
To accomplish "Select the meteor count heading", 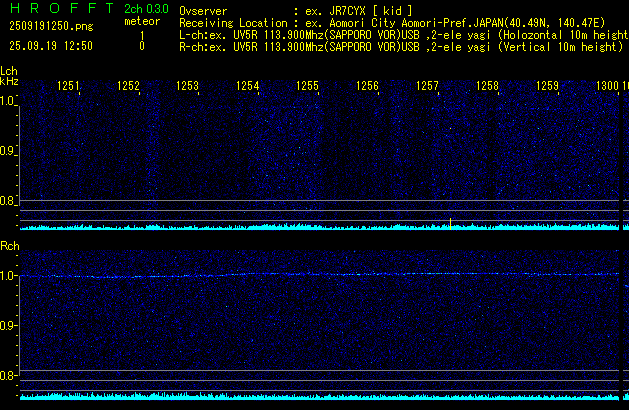I will click(x=141, y=21).
